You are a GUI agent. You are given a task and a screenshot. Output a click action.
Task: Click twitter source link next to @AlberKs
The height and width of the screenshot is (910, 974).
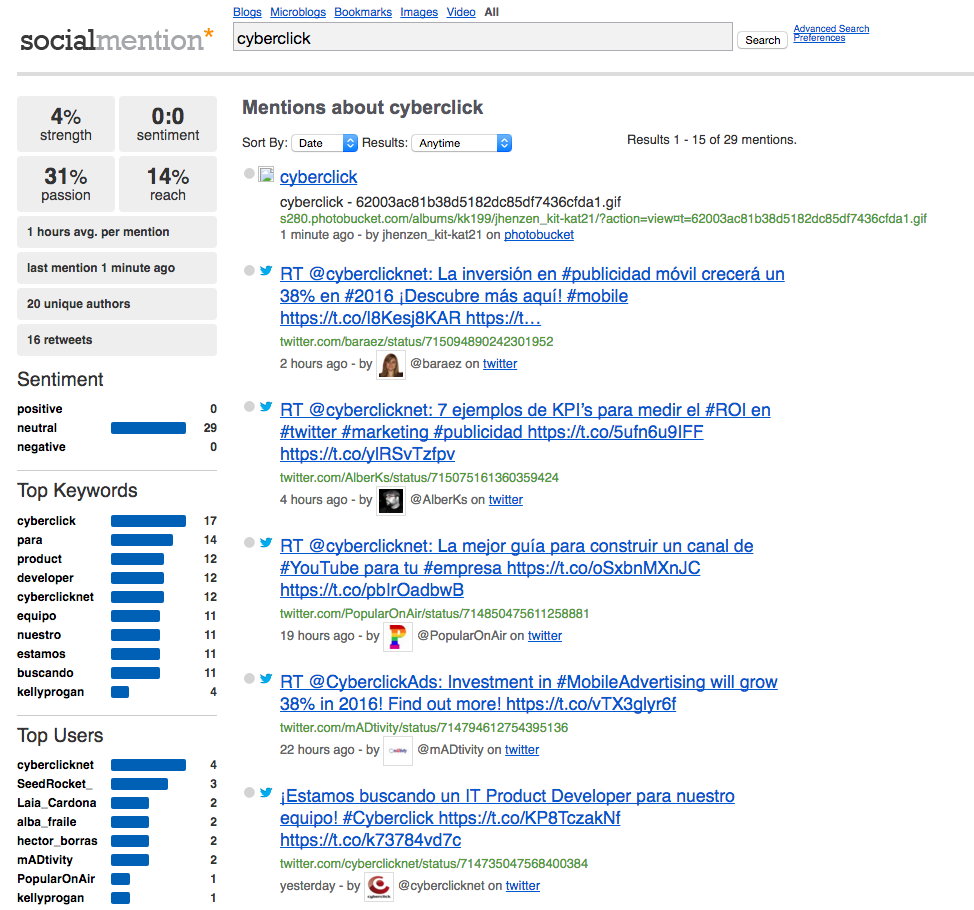pyautogui.click(x=506, y=500)
